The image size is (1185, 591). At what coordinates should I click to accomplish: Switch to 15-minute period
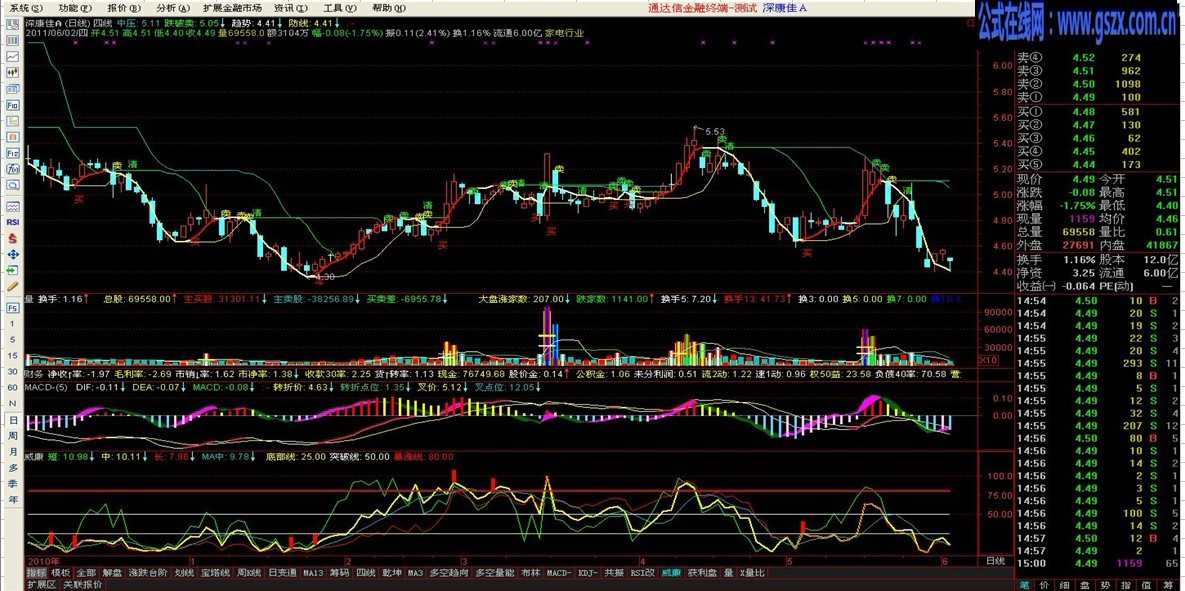tap(13, 355)
